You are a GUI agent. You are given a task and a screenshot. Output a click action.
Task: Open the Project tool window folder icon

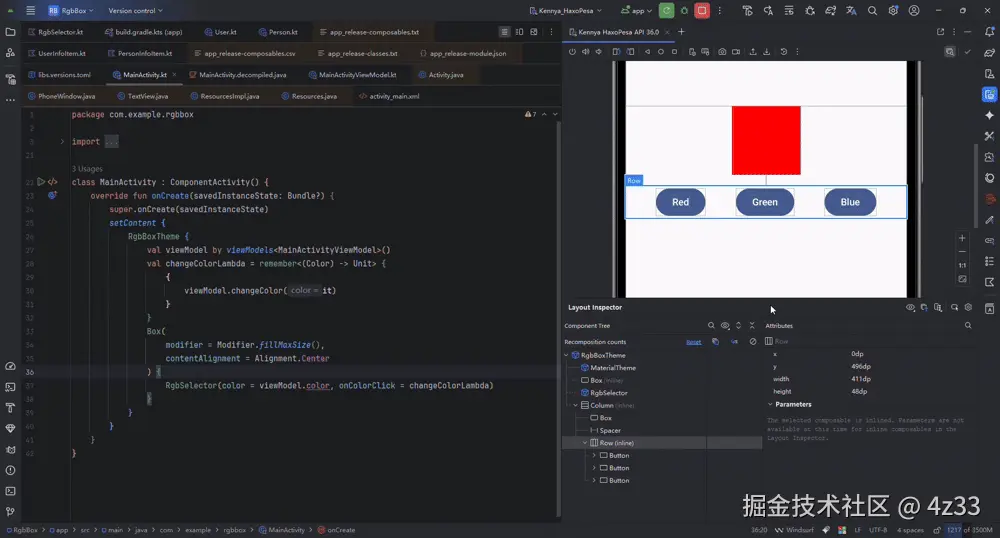click(x=10, y=32)
